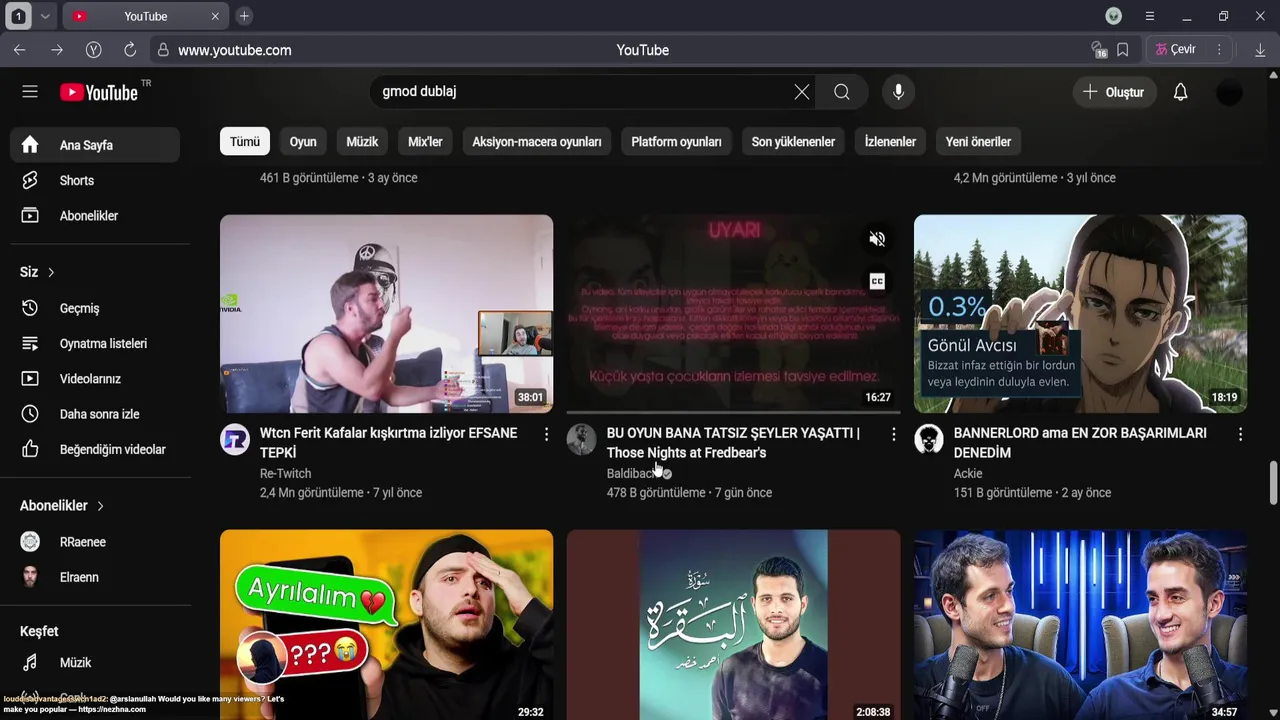Select the Yeni öneriler chip
Screen dimensions: 1280x720
coord(978,142)
